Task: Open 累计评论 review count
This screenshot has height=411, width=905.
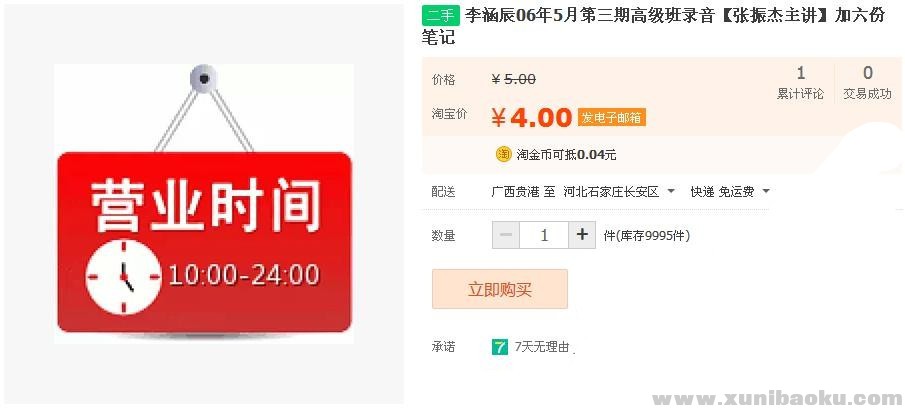Action: pos(800,84)
